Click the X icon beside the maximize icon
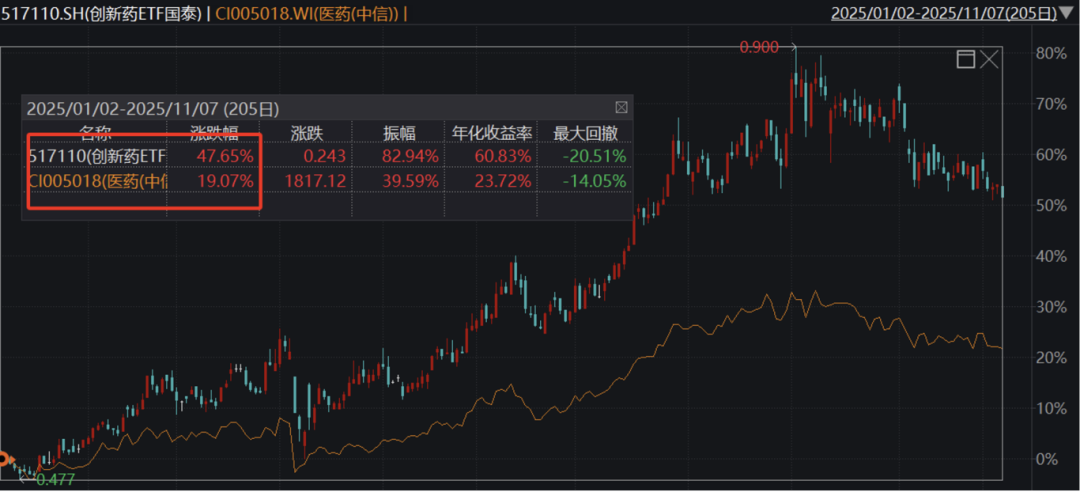The height and width of the screenshot is (492, 1080). pyautogui.click(x=989, y=59)
